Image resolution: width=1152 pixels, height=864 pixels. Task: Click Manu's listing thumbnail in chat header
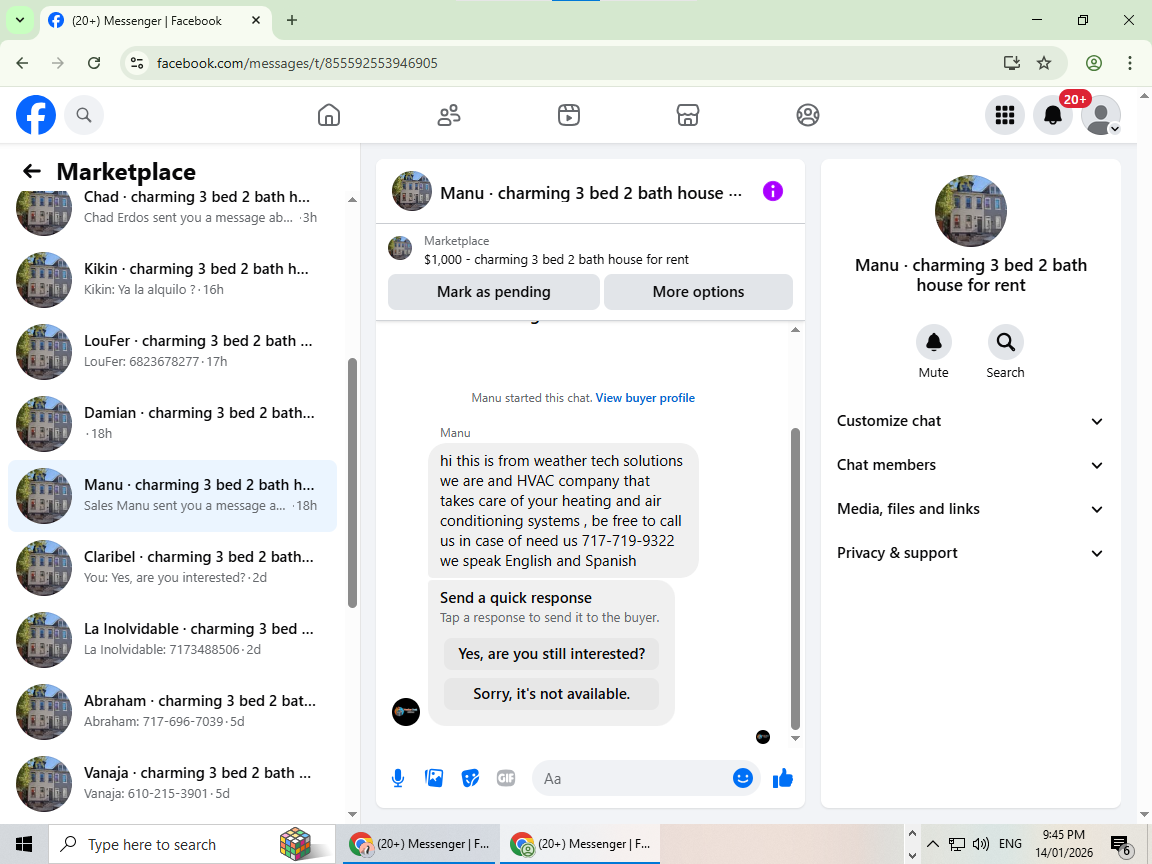[411, 192]
